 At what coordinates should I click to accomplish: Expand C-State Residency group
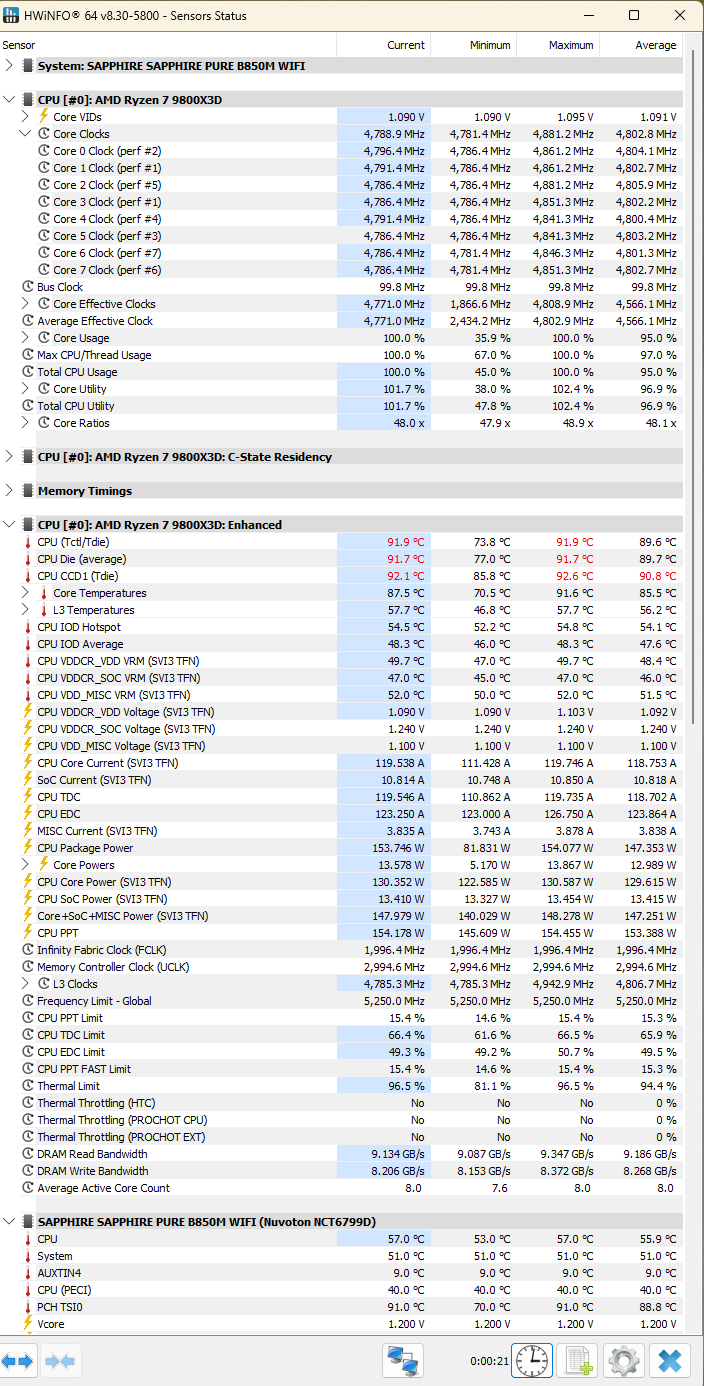[9, 457]
